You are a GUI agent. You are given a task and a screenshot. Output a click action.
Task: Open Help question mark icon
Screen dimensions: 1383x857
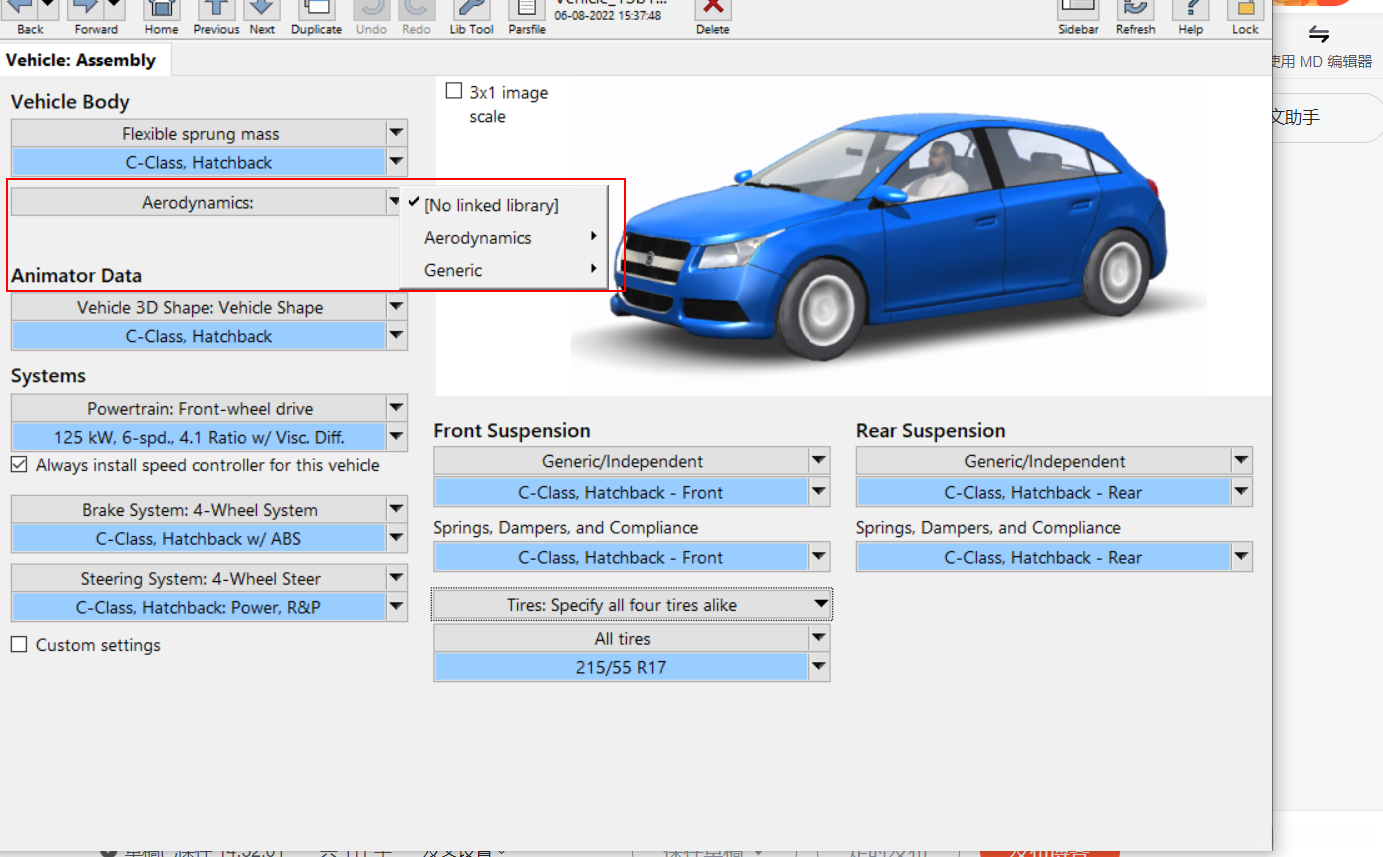coord(1190,10)
